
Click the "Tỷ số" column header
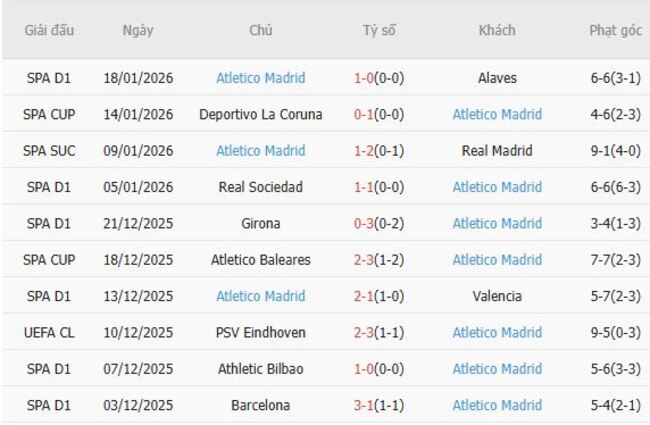(379, 30)
